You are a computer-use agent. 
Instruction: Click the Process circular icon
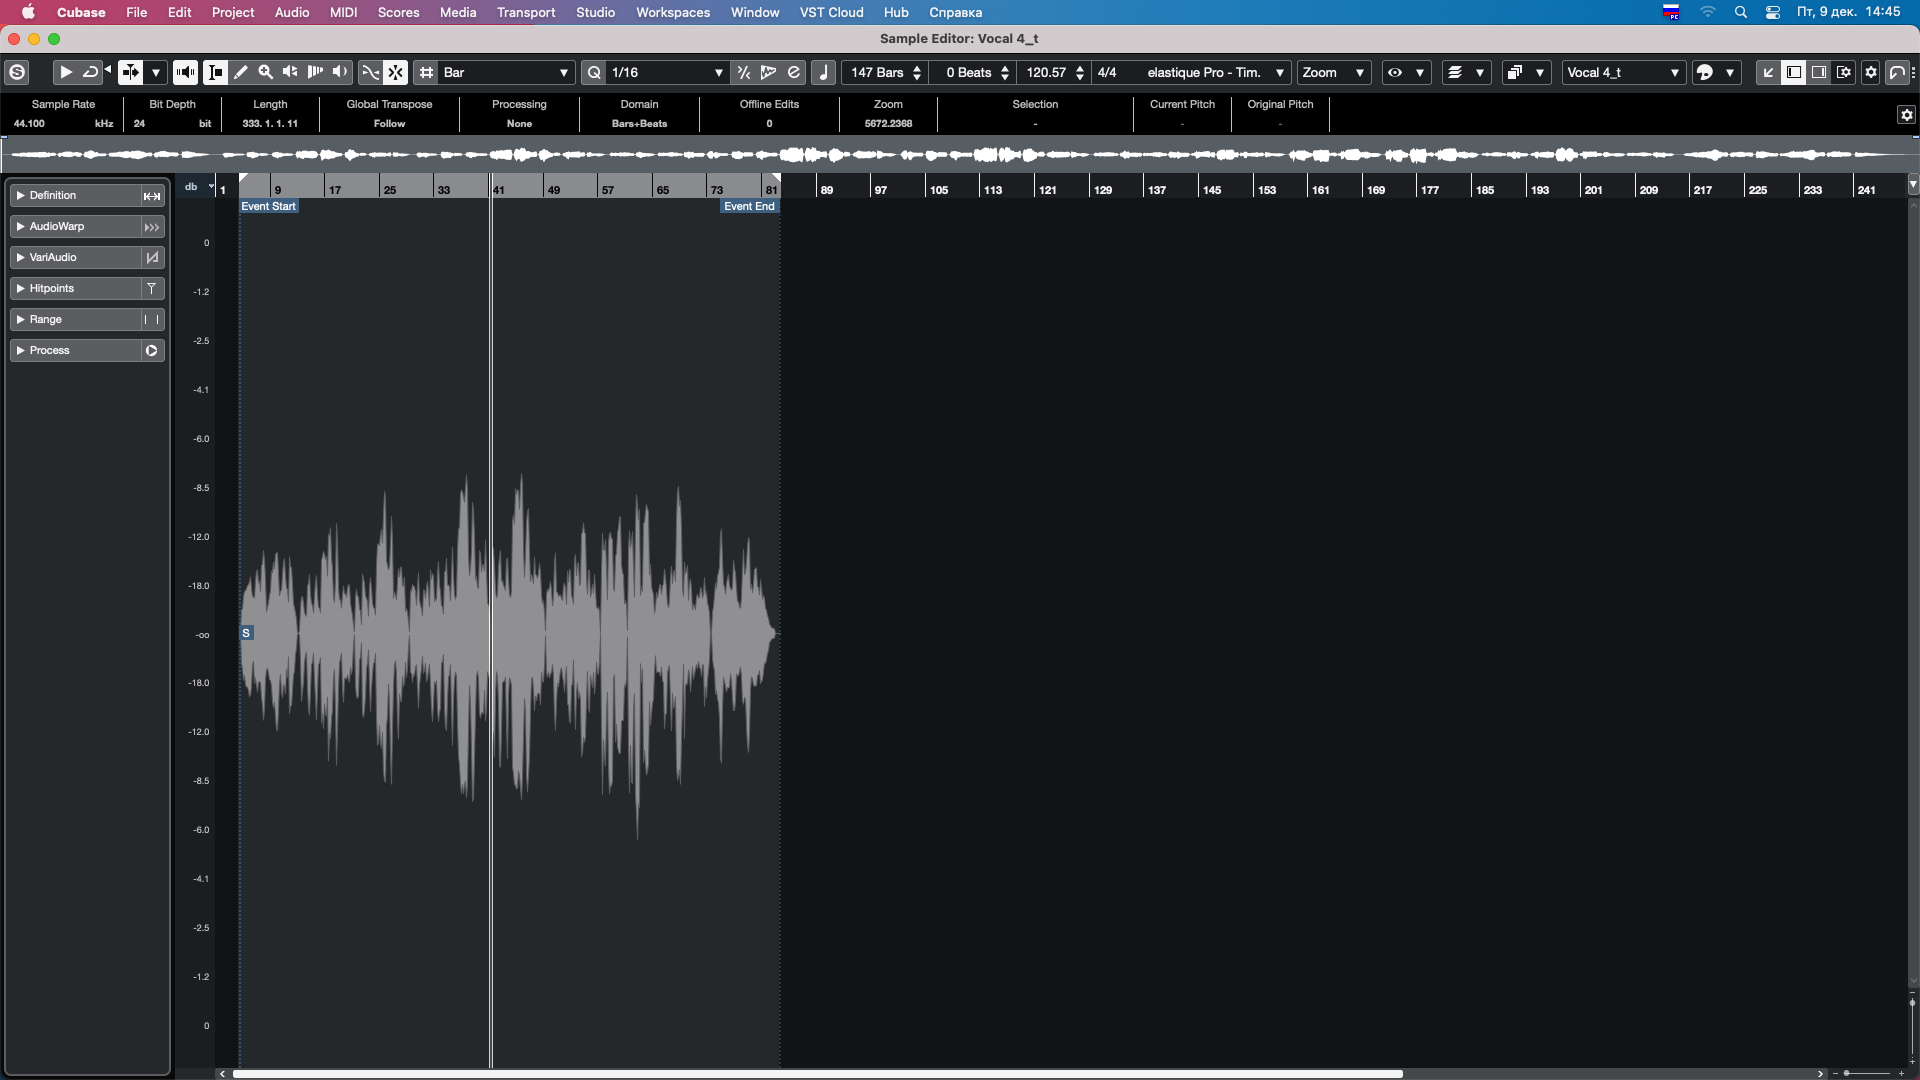pos(152,351)
